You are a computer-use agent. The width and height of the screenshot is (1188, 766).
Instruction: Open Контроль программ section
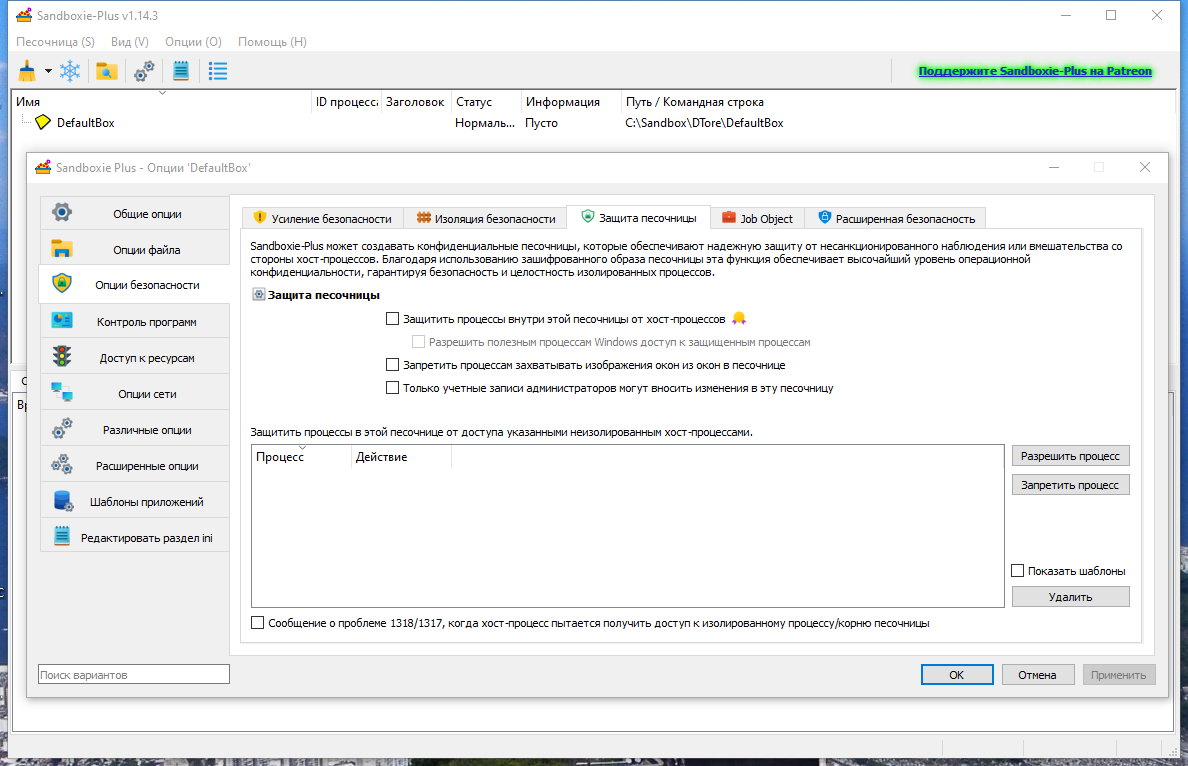coord(135,321)
